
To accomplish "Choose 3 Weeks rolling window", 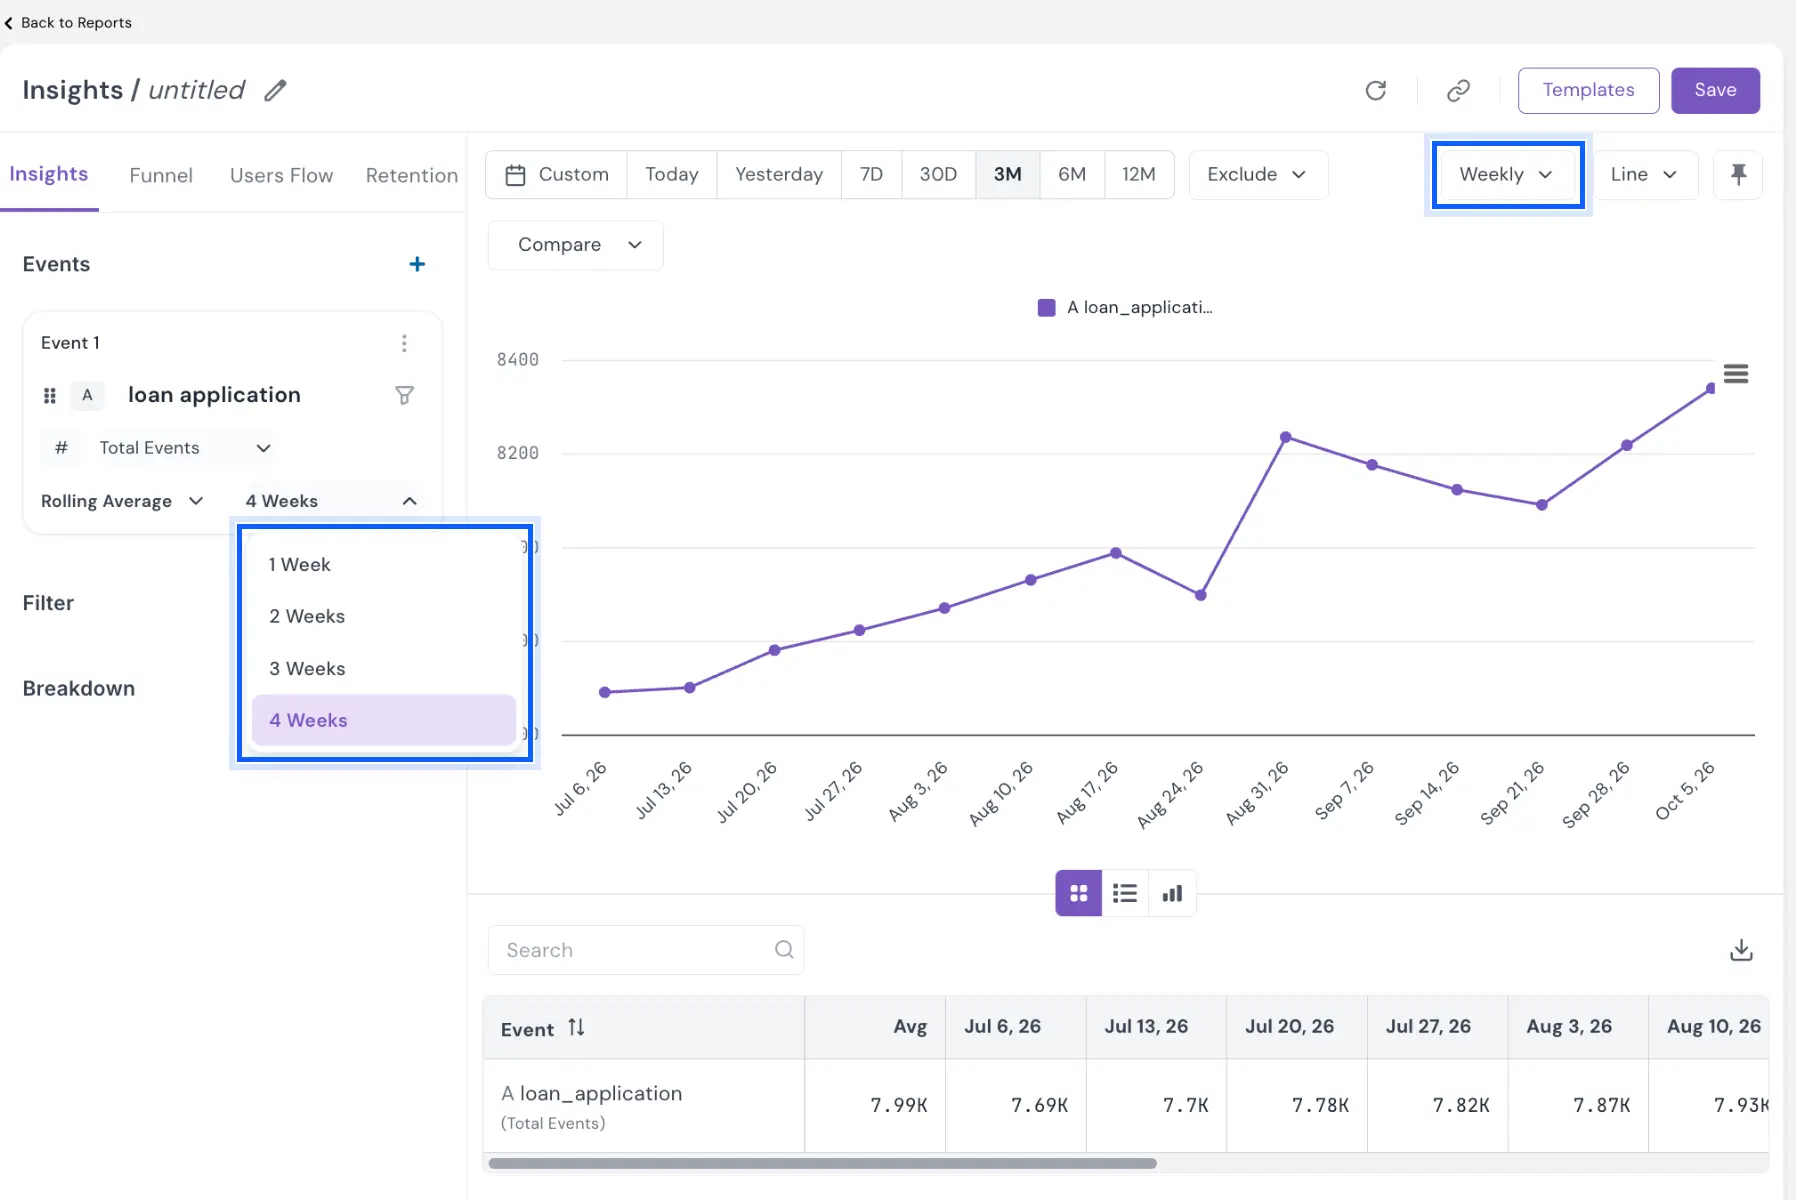I will [x=384, y=669].
